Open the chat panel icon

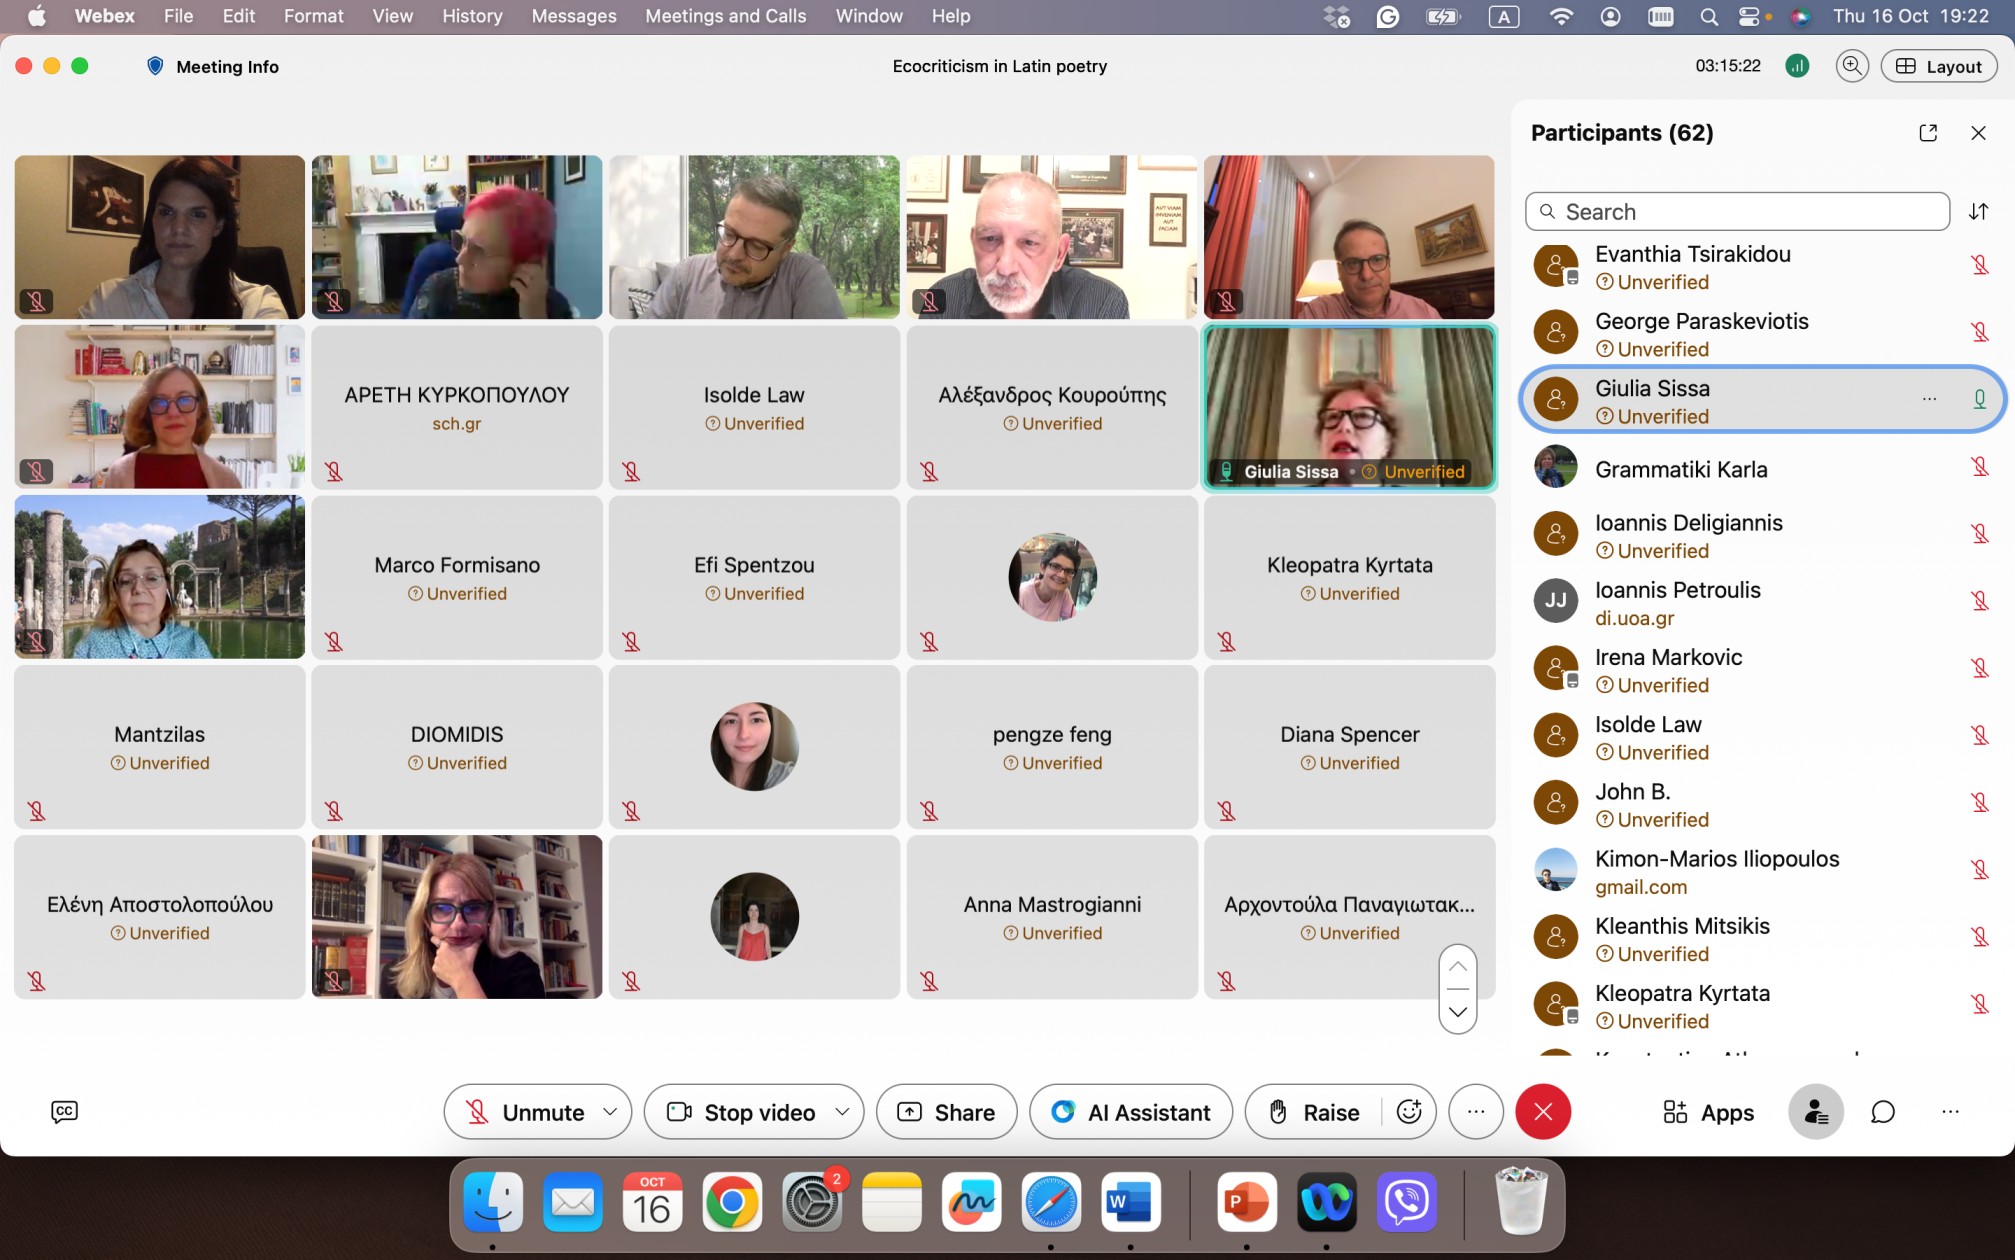(1882, 1111)
